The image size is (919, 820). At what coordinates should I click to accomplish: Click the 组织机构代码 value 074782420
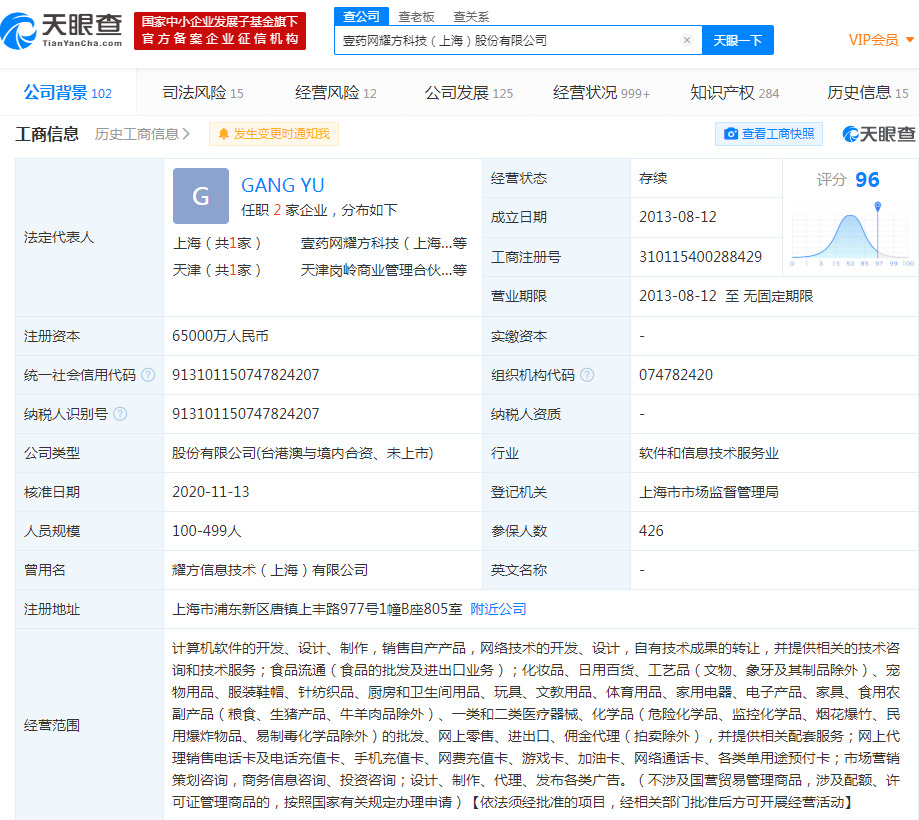coord(676,375)
